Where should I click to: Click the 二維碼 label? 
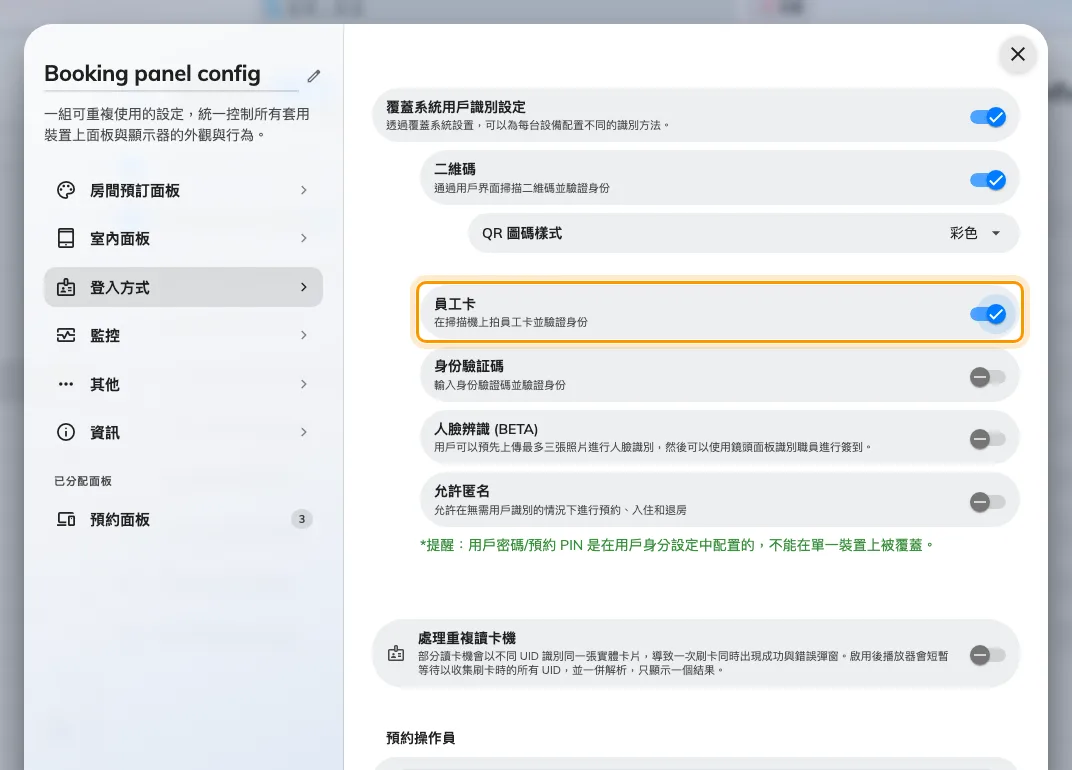455,169
